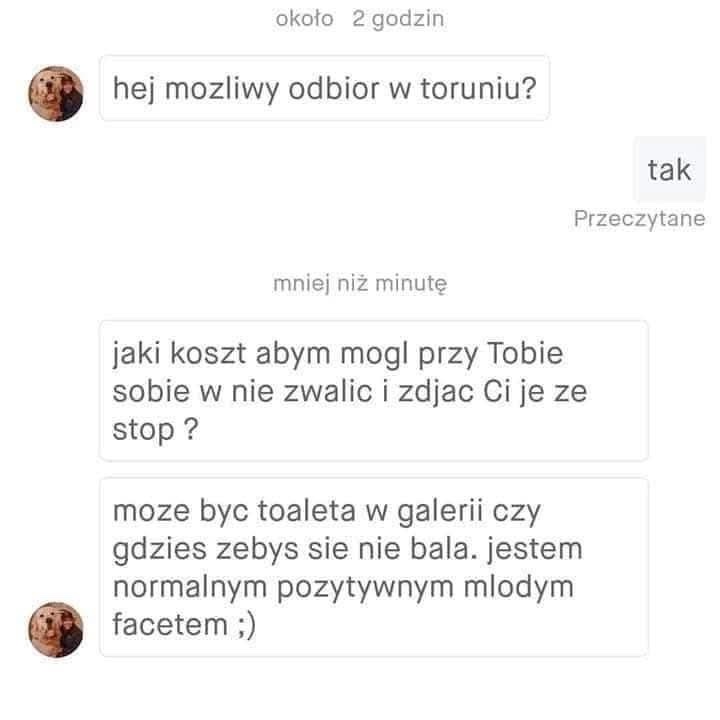Select the message starting with "jaki koszt"
The image size is (720, 720).
[374, 391]
